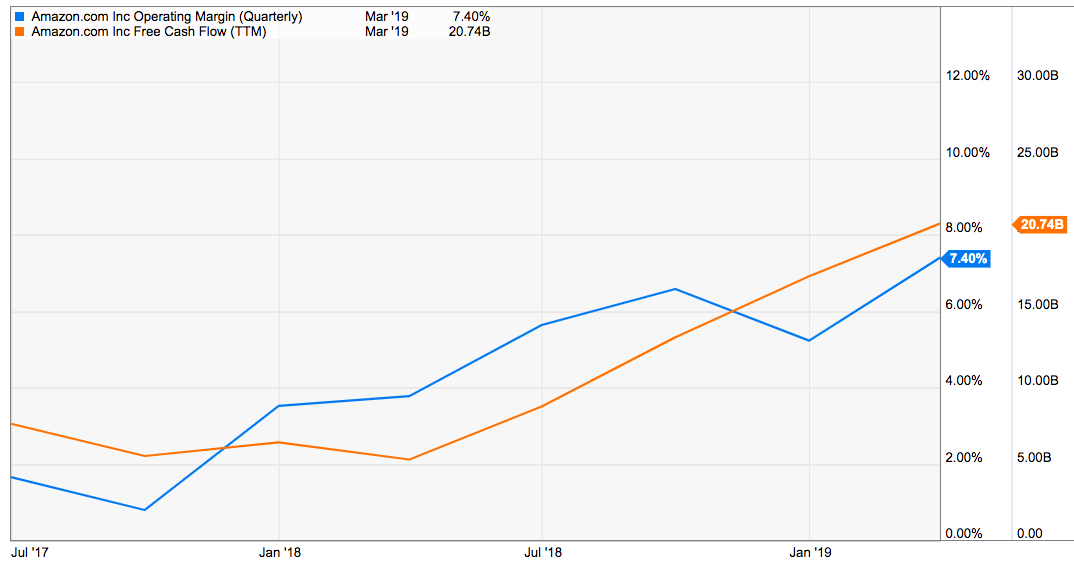Click the blue line's low point before Jan '18
The height and width of the screenshot is (574, 1074).
[x=145, y=510]
